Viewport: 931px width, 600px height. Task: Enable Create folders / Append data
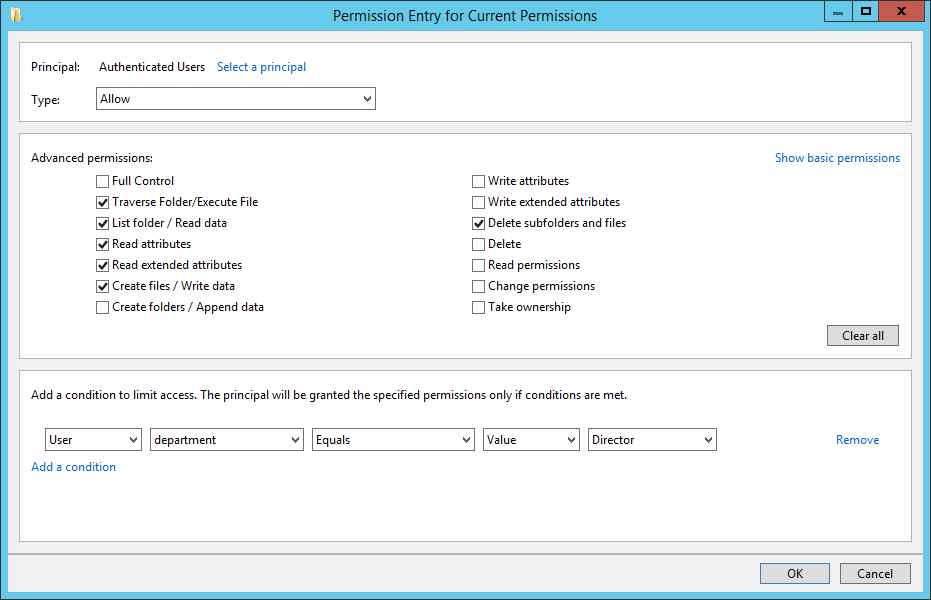click(102, 307)
